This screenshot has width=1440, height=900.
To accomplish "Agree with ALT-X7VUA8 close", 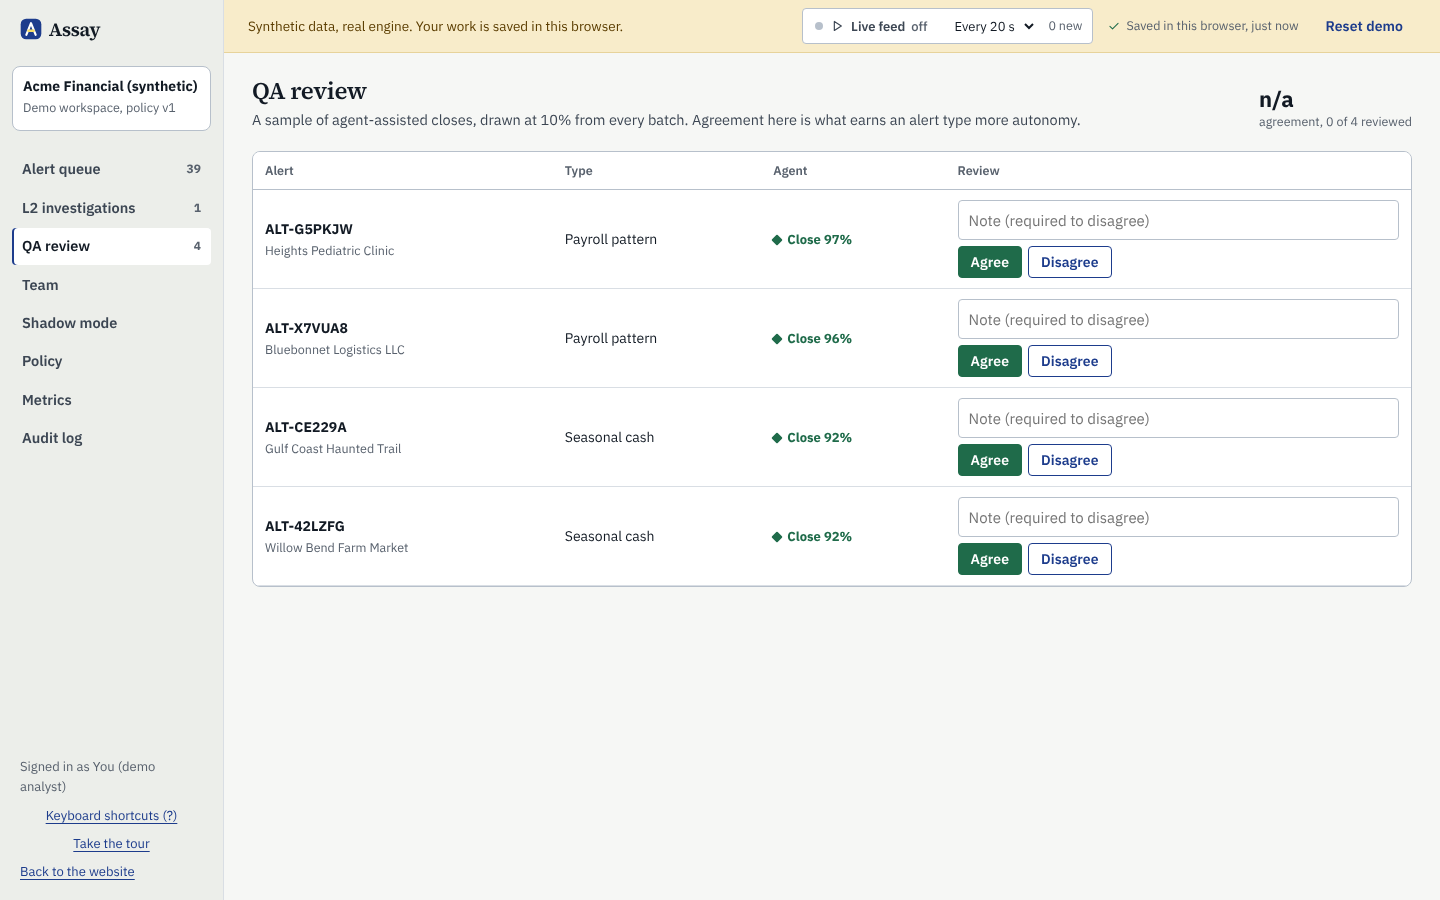I will [x=990, y=361].
